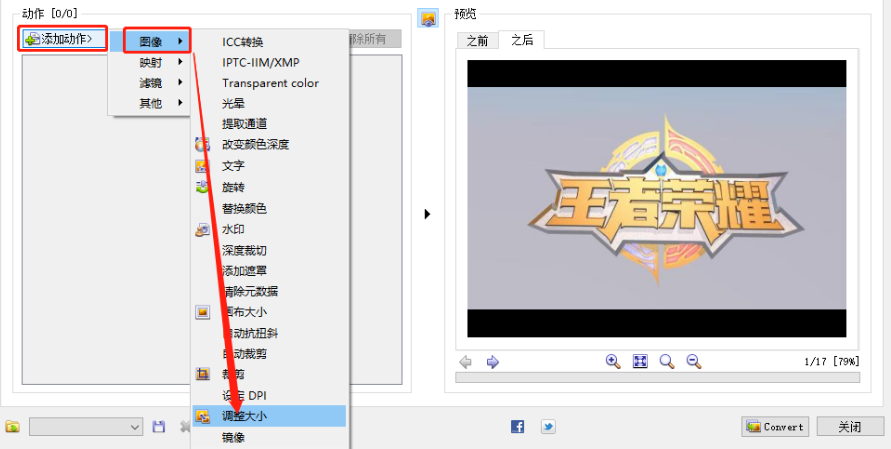Click the 添加动作> button
Image resolution: width=891 pixels, height=449 pixels.
pos(63,39)
